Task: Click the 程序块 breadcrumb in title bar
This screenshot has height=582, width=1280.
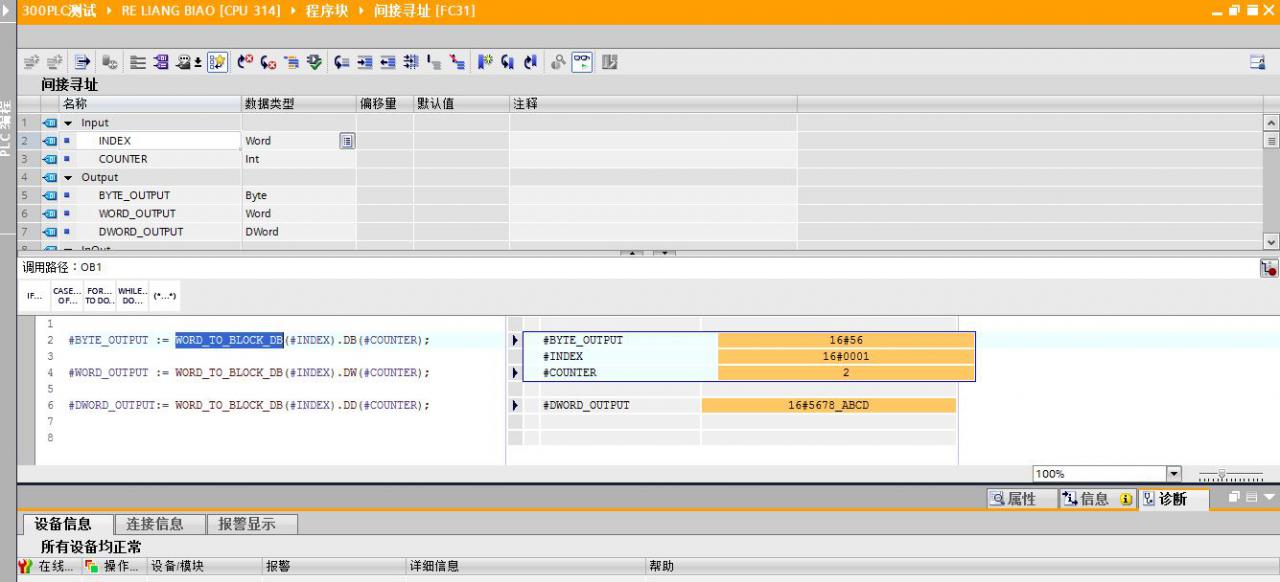Action: tap(327, 11)
